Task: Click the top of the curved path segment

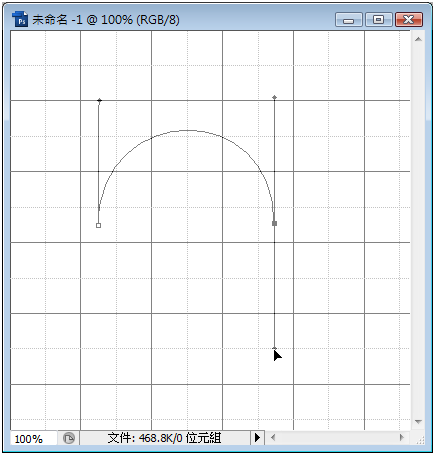Action: pos(187,130)
